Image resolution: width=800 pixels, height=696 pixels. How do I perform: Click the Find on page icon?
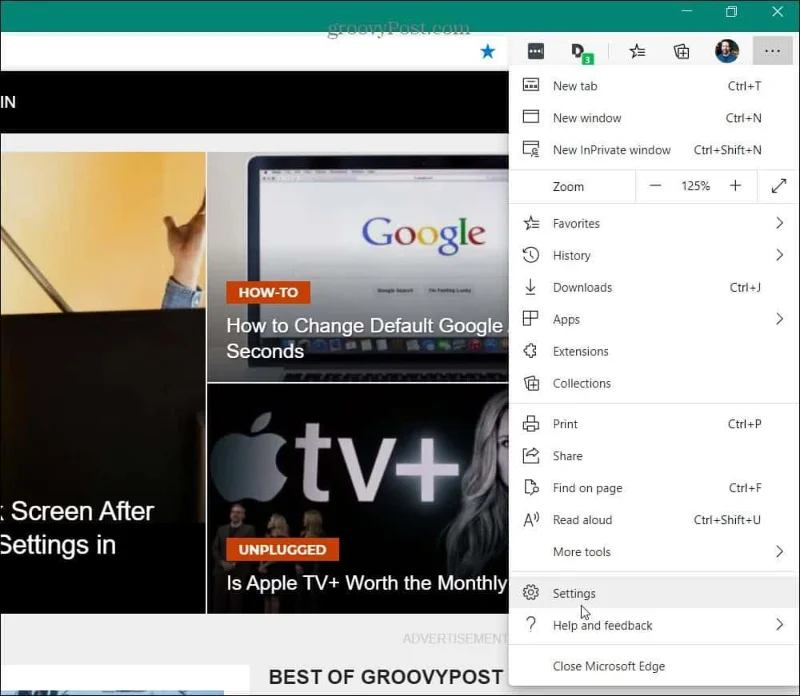click(531, 487)
